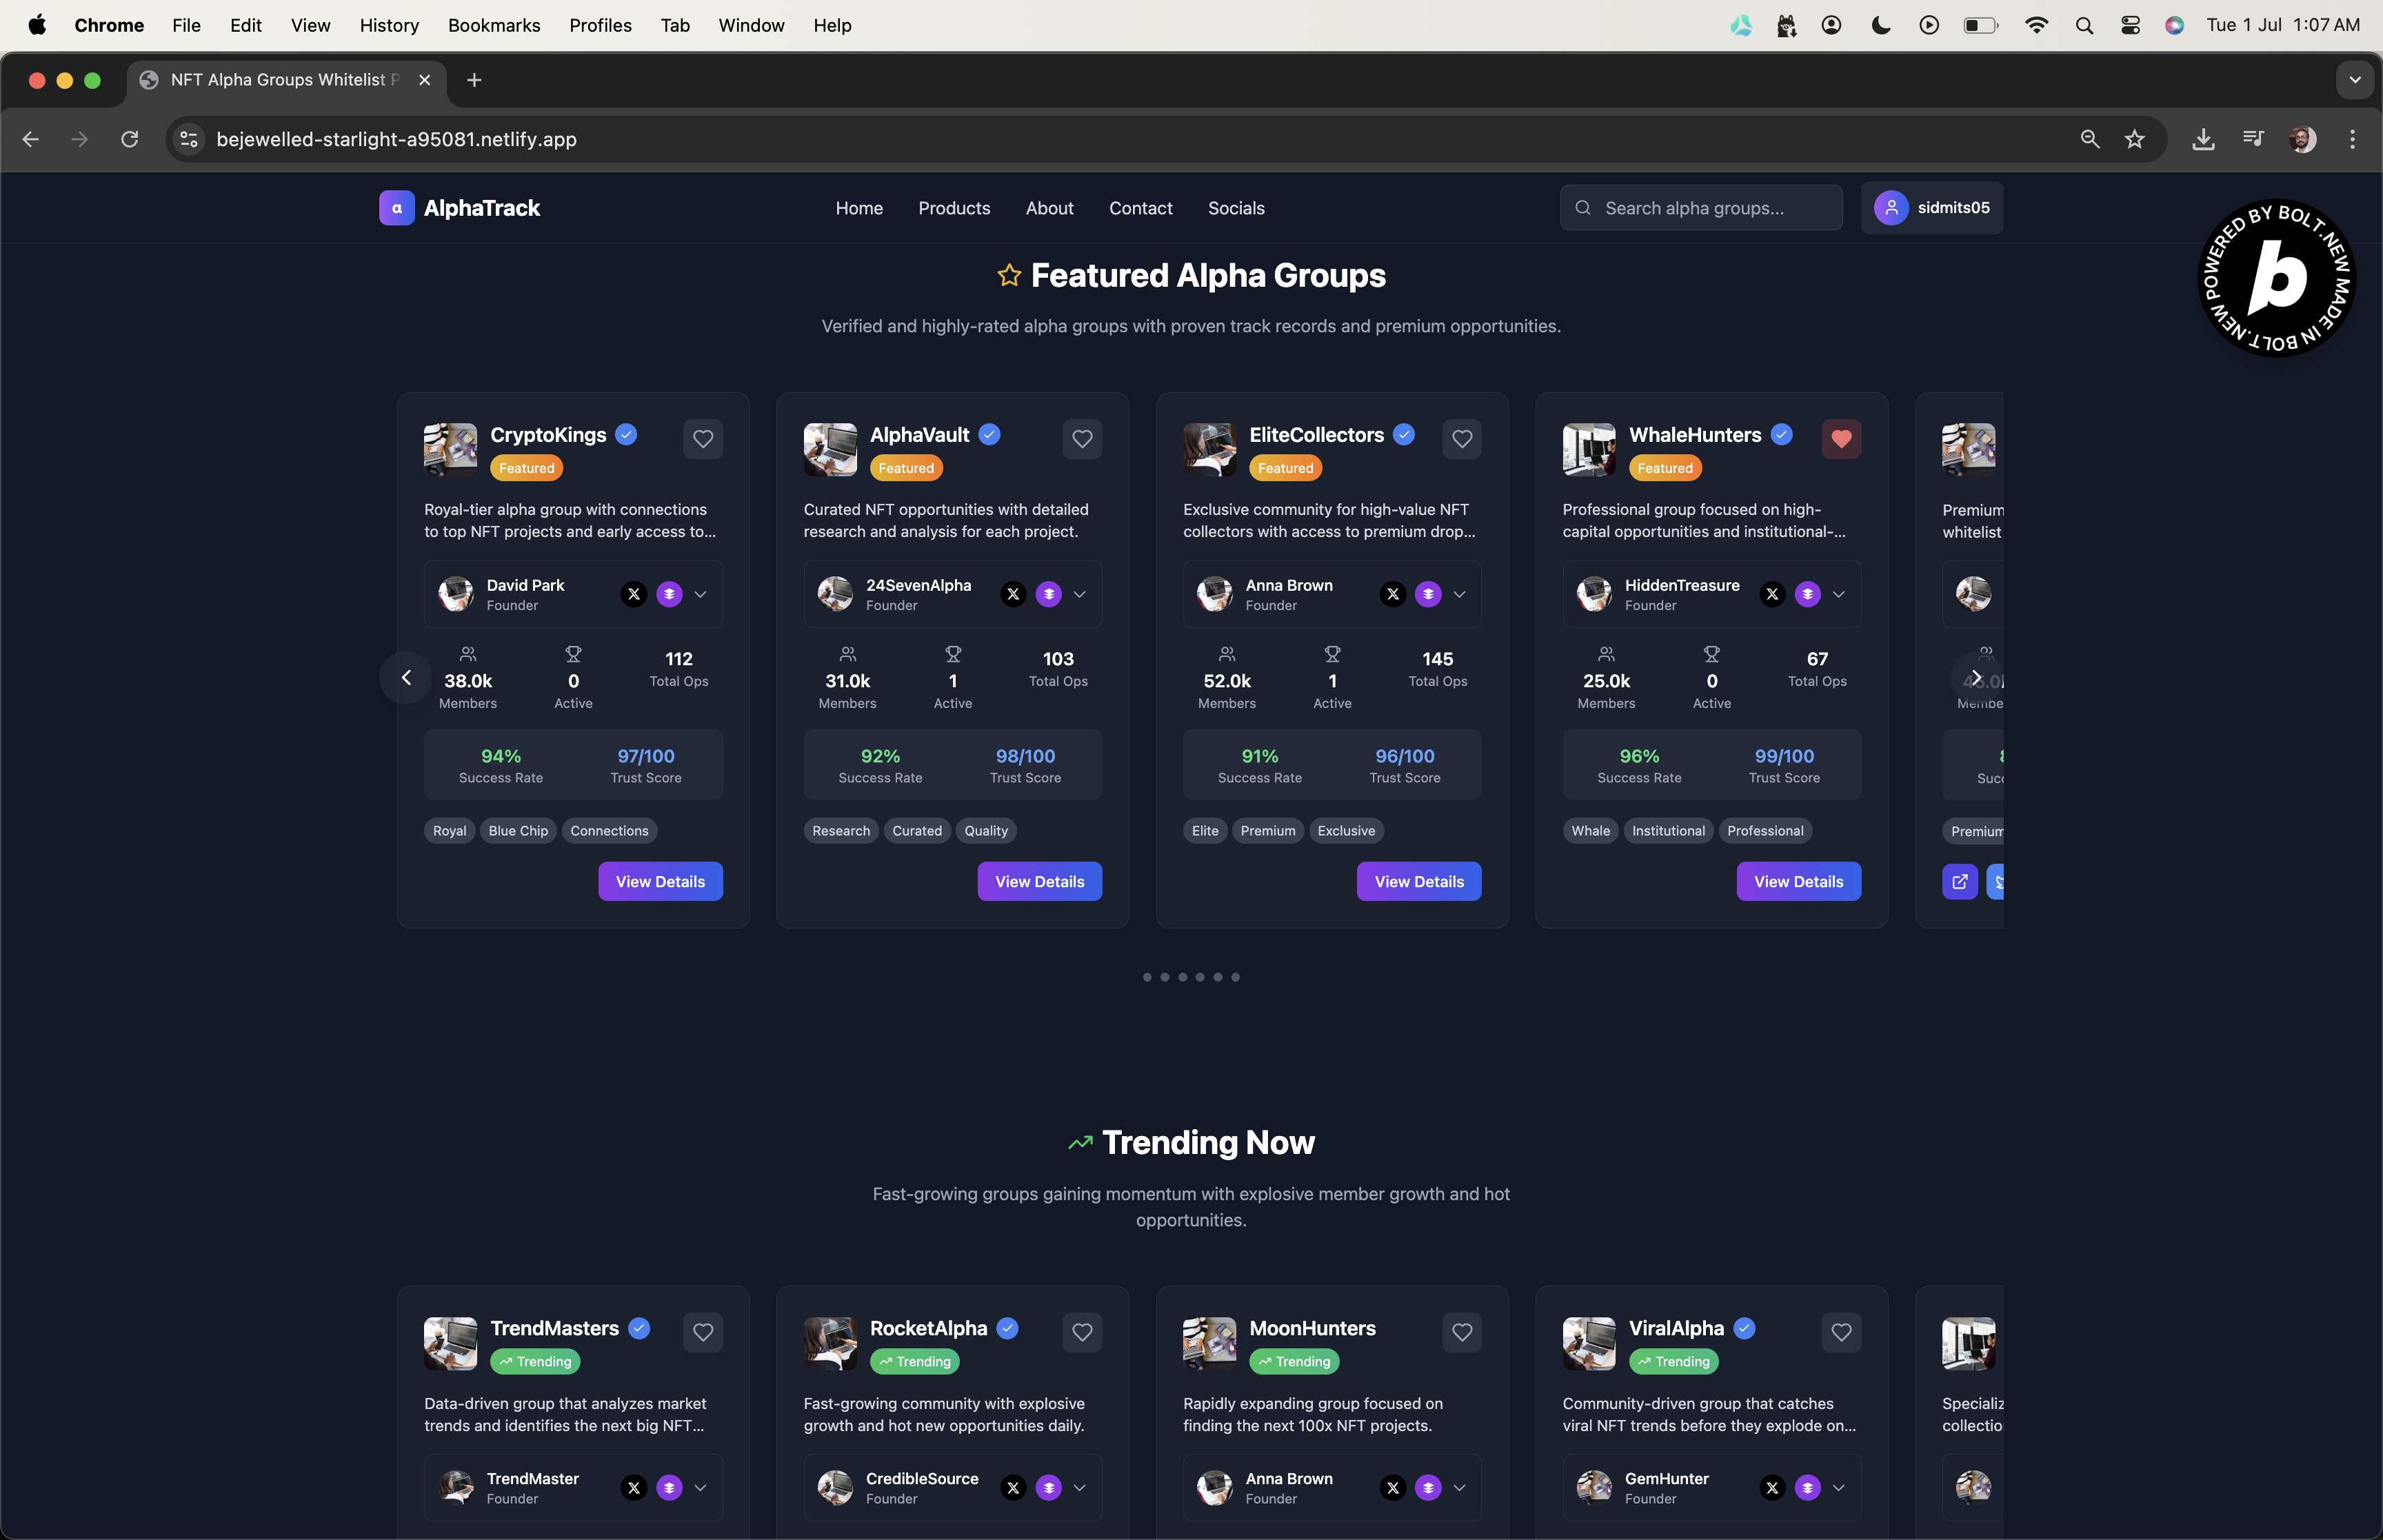Click purple social icon beside 24SevenAlpha
2383x1540 pixels.
pyautogui.click(x=1048, y=594)
